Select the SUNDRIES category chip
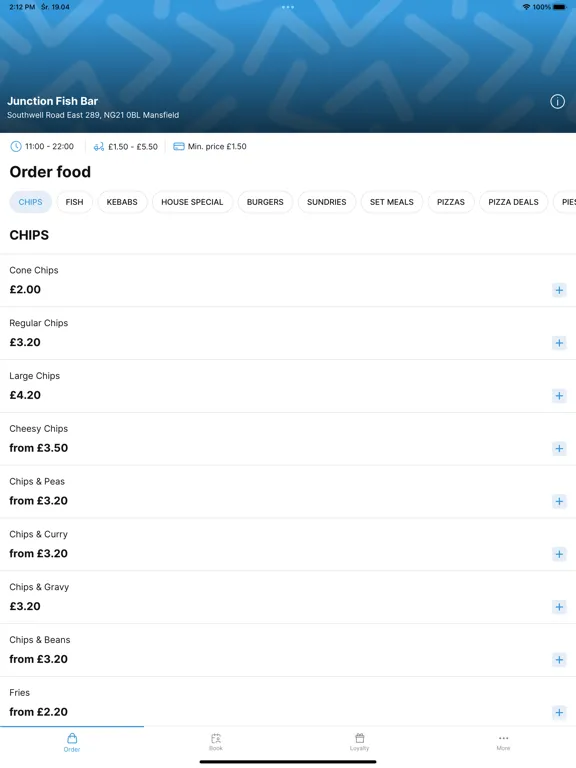This screenshot has height=768, width=576. tap(327, 202)
